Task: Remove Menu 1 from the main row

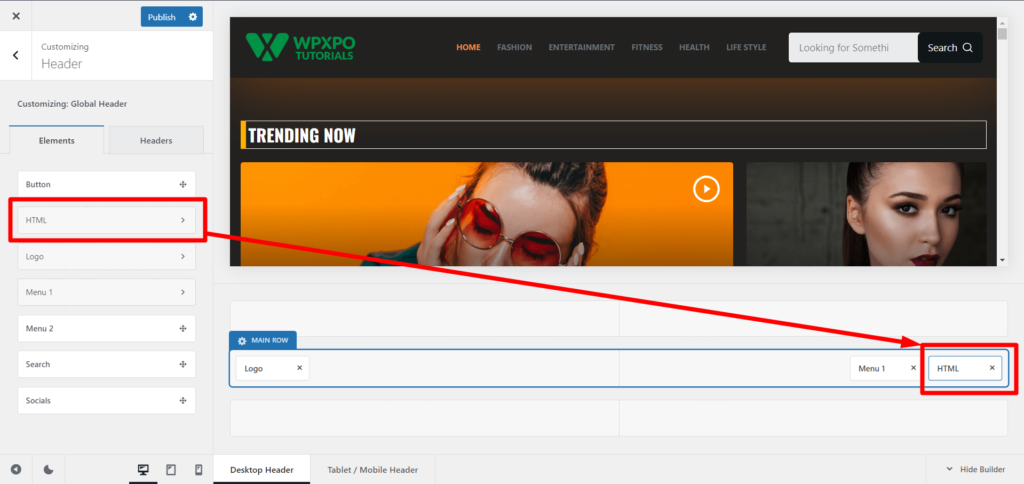Action: pos(914,368)
